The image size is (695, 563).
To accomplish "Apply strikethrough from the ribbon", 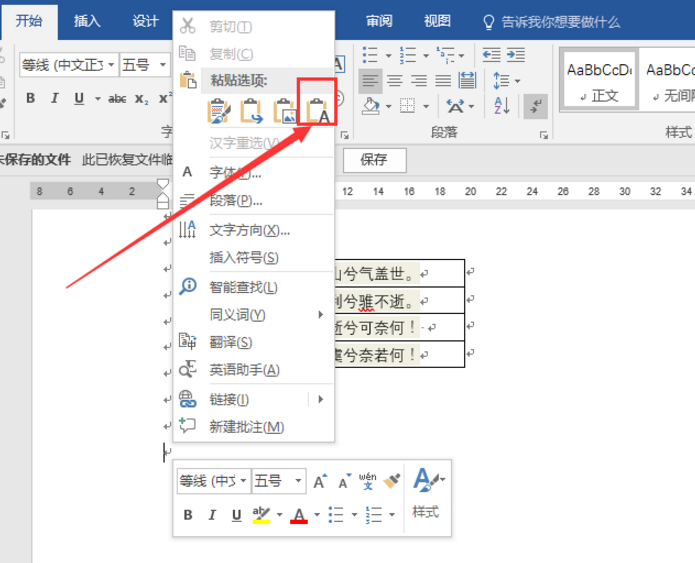I will point(117,98).
